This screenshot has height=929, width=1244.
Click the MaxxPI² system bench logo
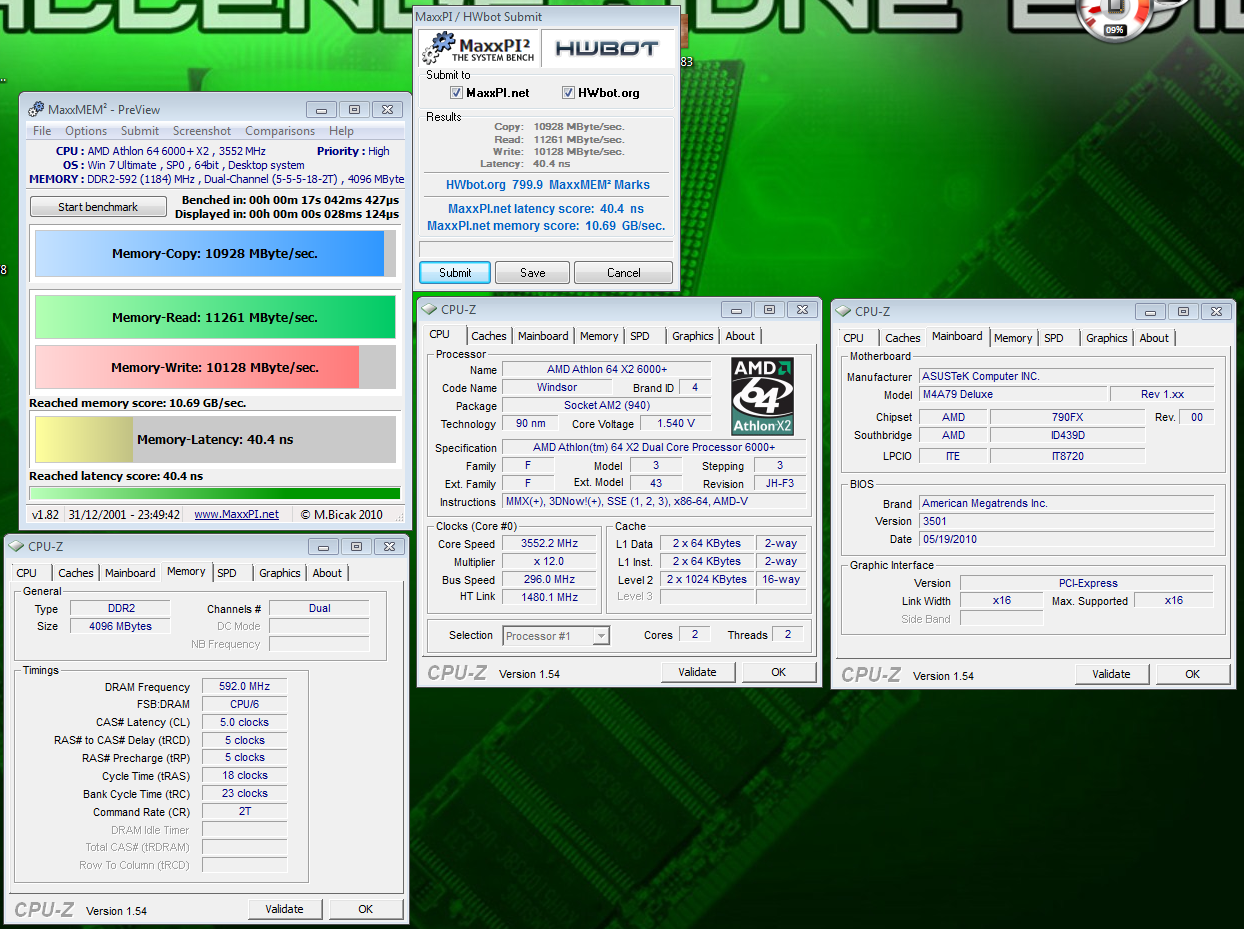point(479,47)
